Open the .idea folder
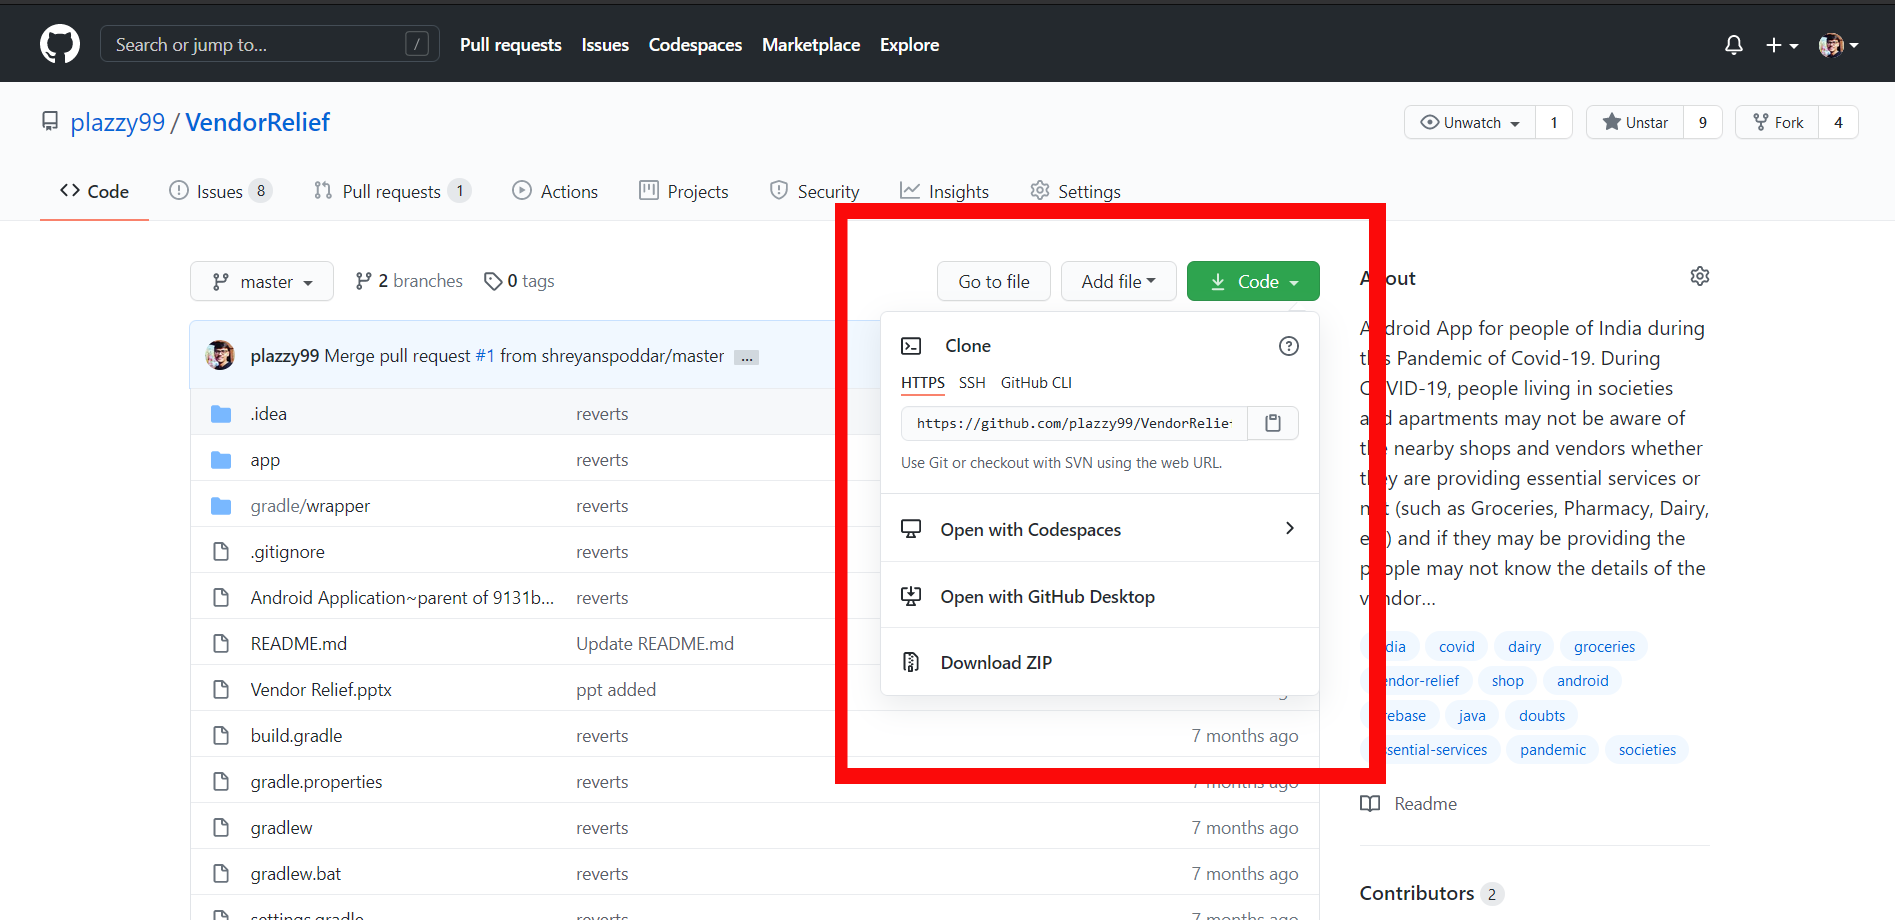 [268, 414]
